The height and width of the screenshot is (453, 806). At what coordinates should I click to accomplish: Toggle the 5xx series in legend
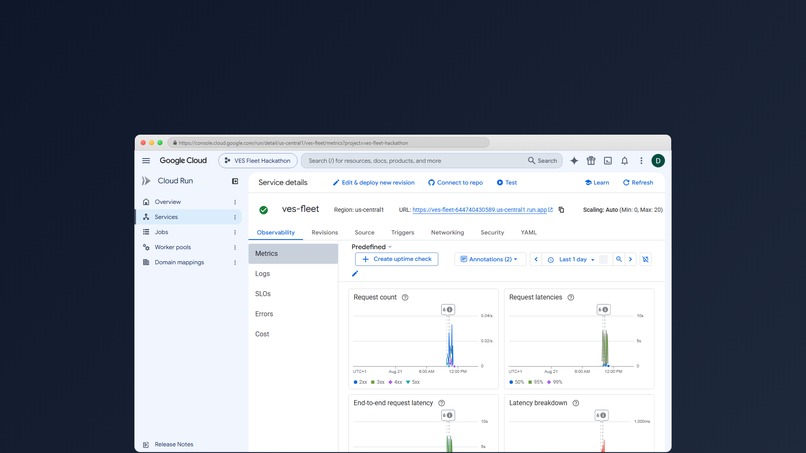click(412, 382)
